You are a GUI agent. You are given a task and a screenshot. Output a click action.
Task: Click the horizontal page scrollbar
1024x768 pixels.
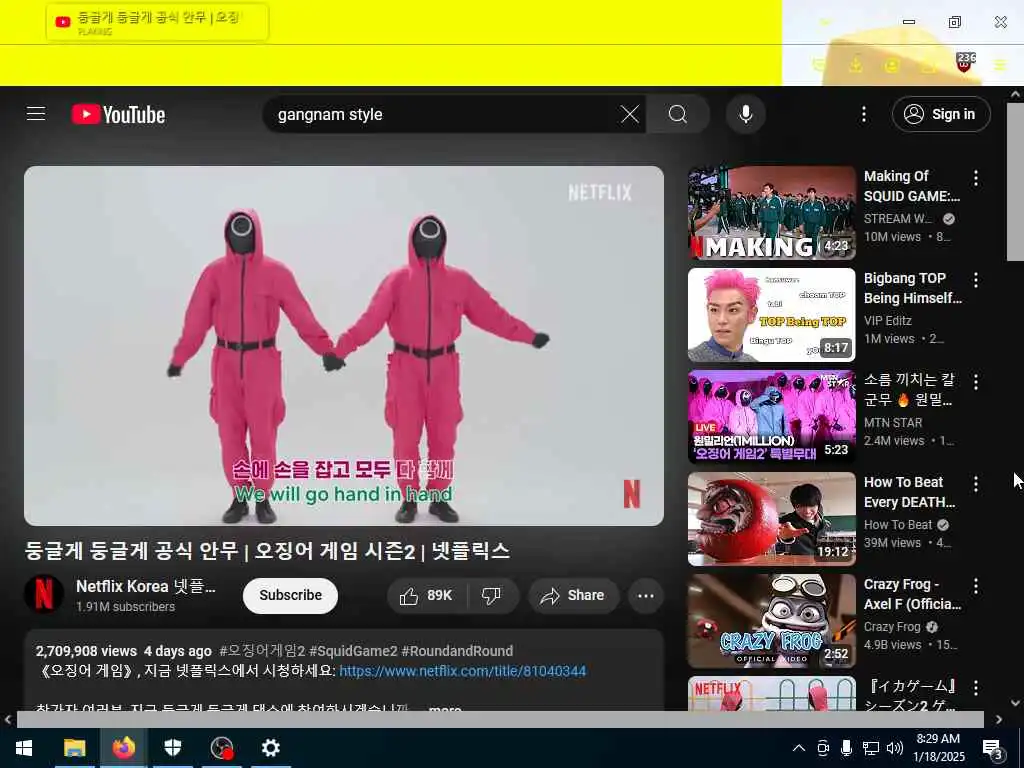500,720
